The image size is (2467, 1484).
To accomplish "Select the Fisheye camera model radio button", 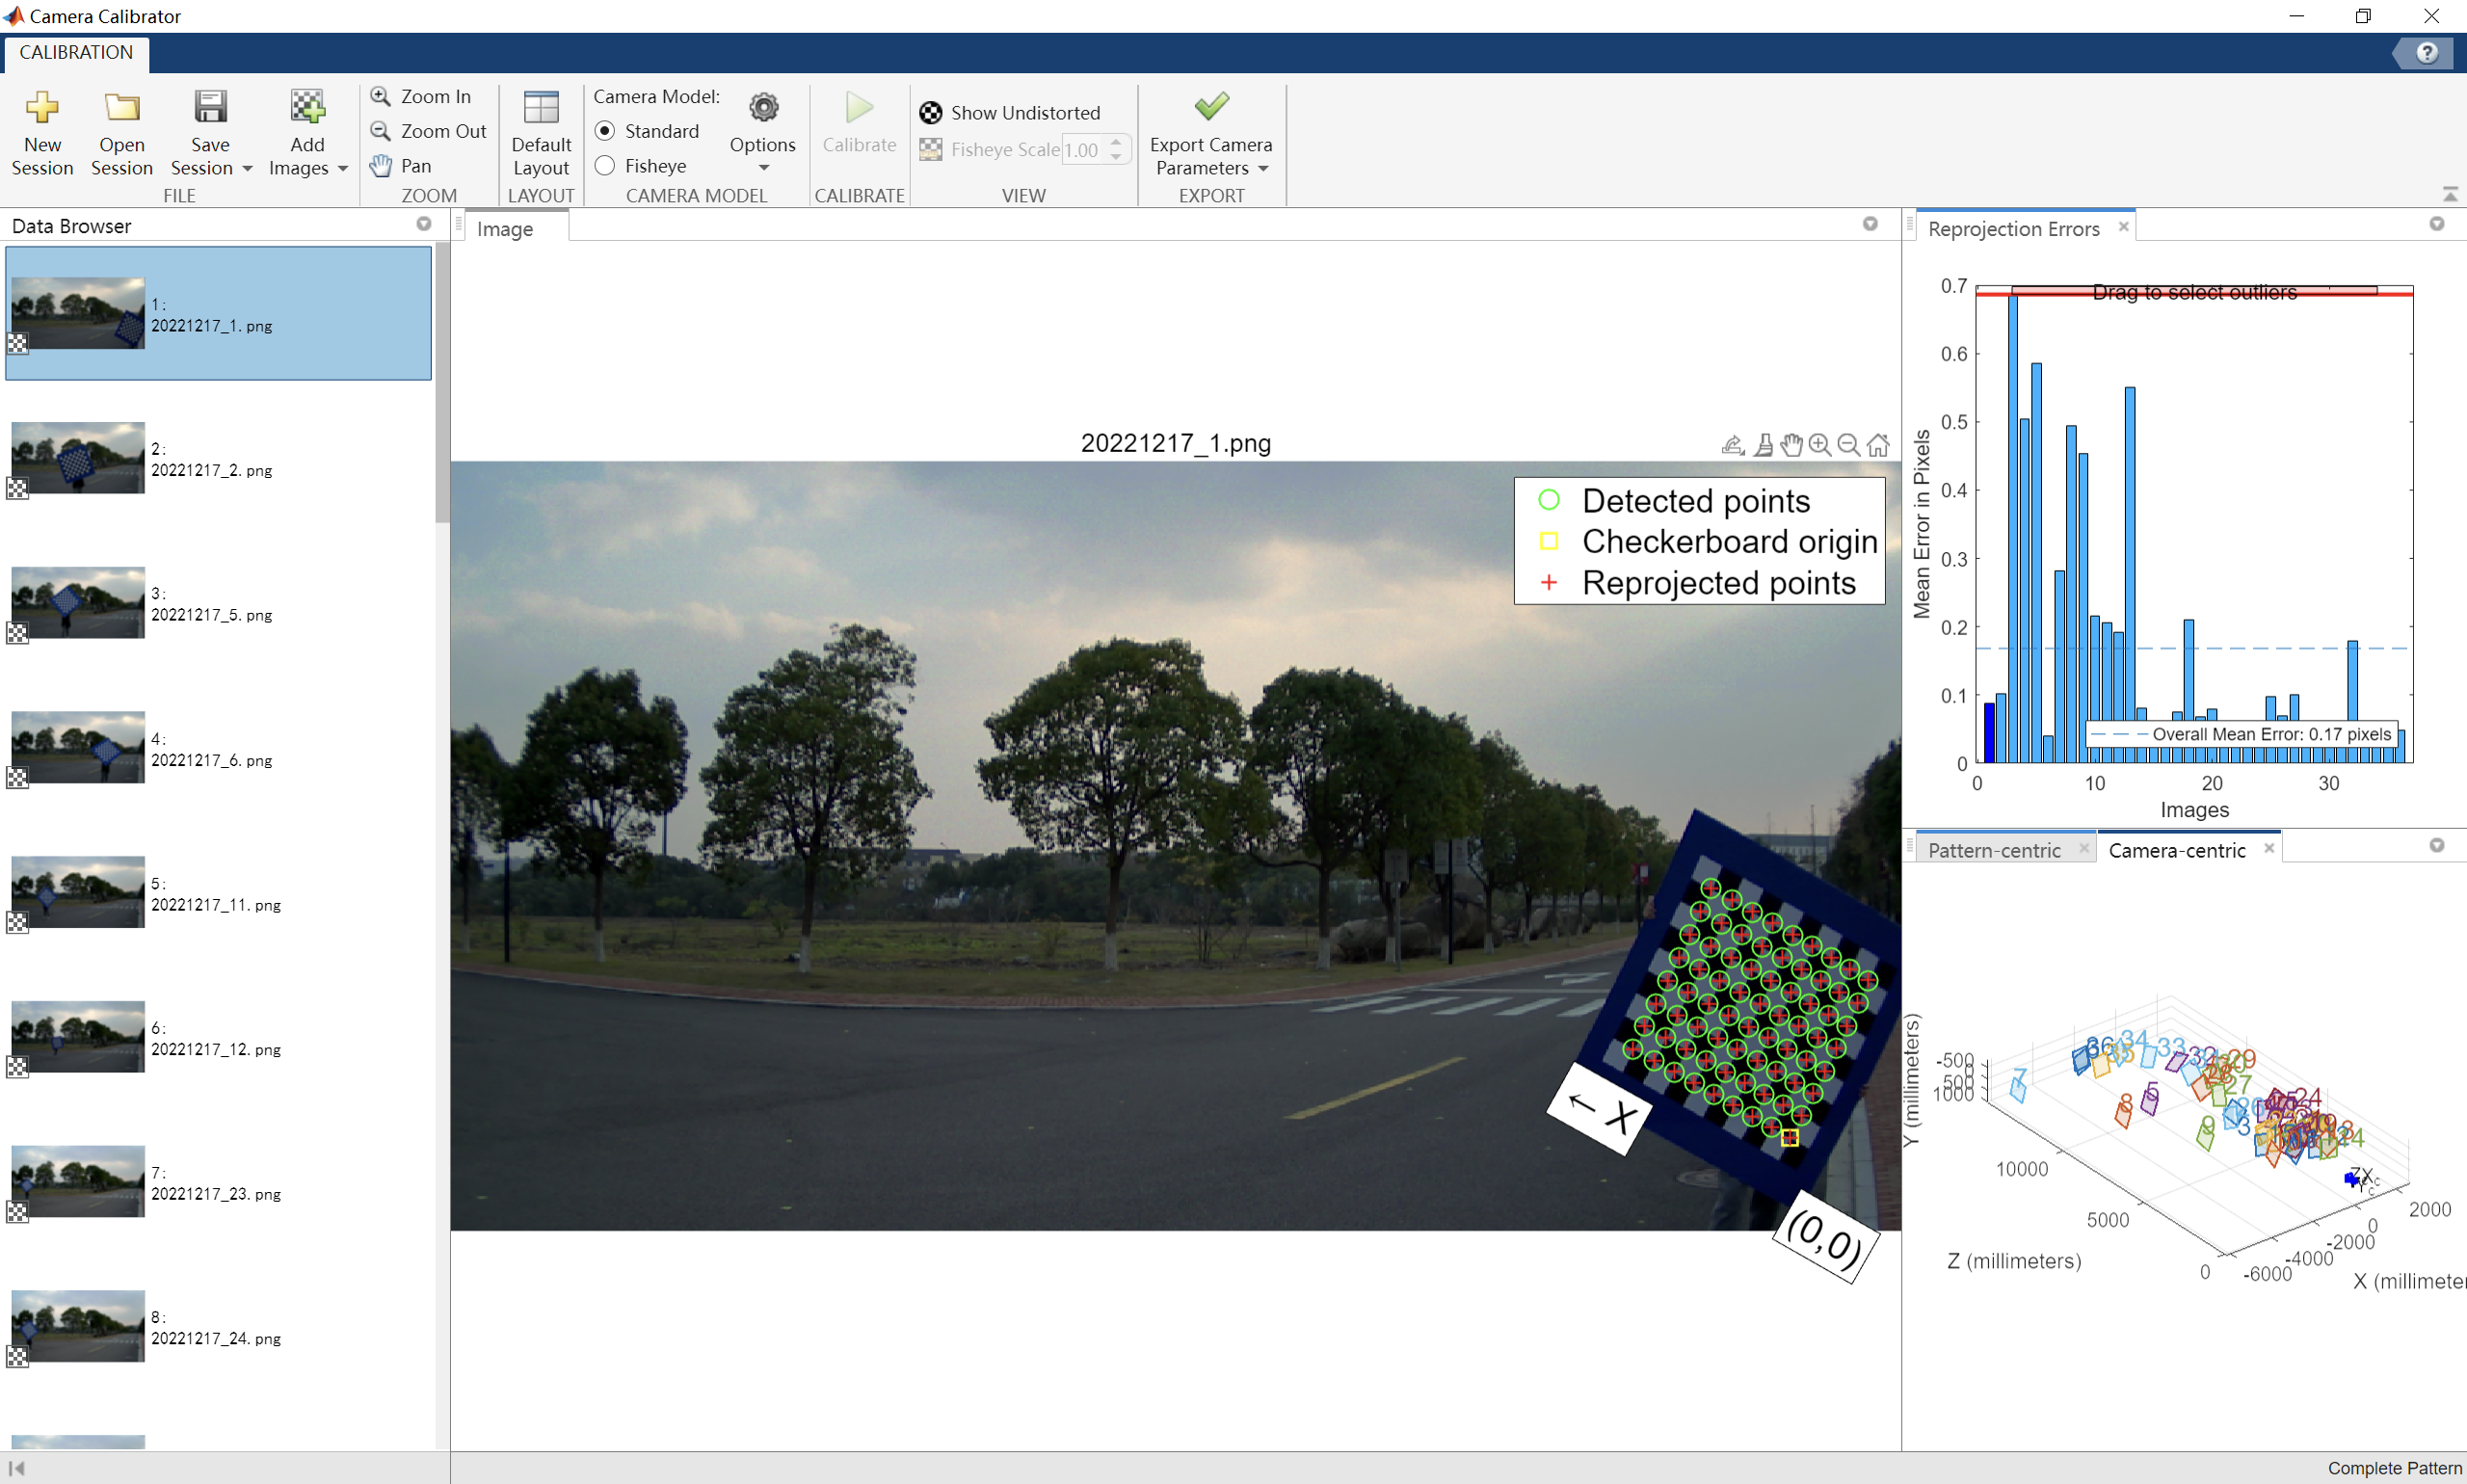I will tap(604, 164).
